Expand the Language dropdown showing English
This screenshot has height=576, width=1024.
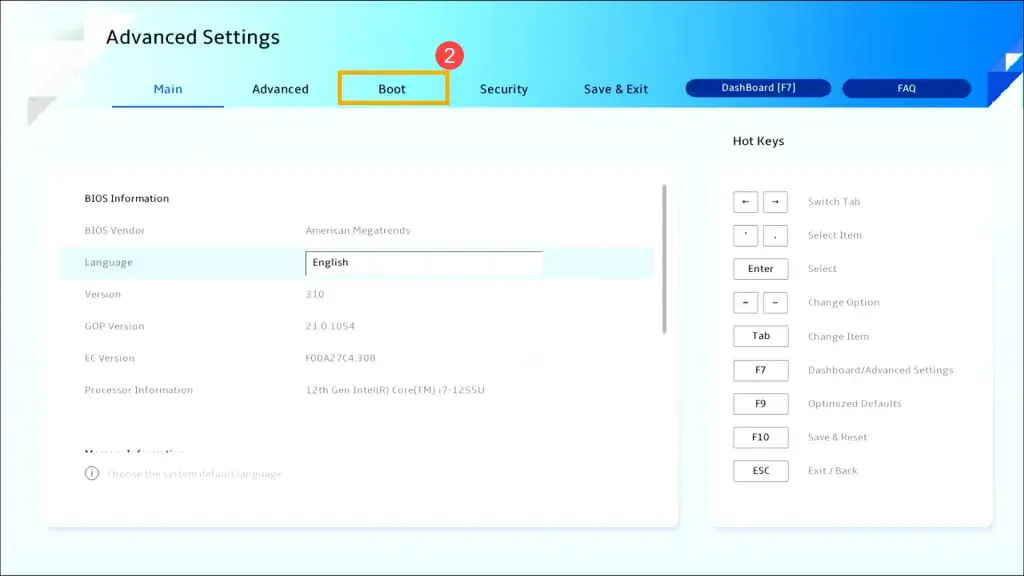(x=423, y=263)
